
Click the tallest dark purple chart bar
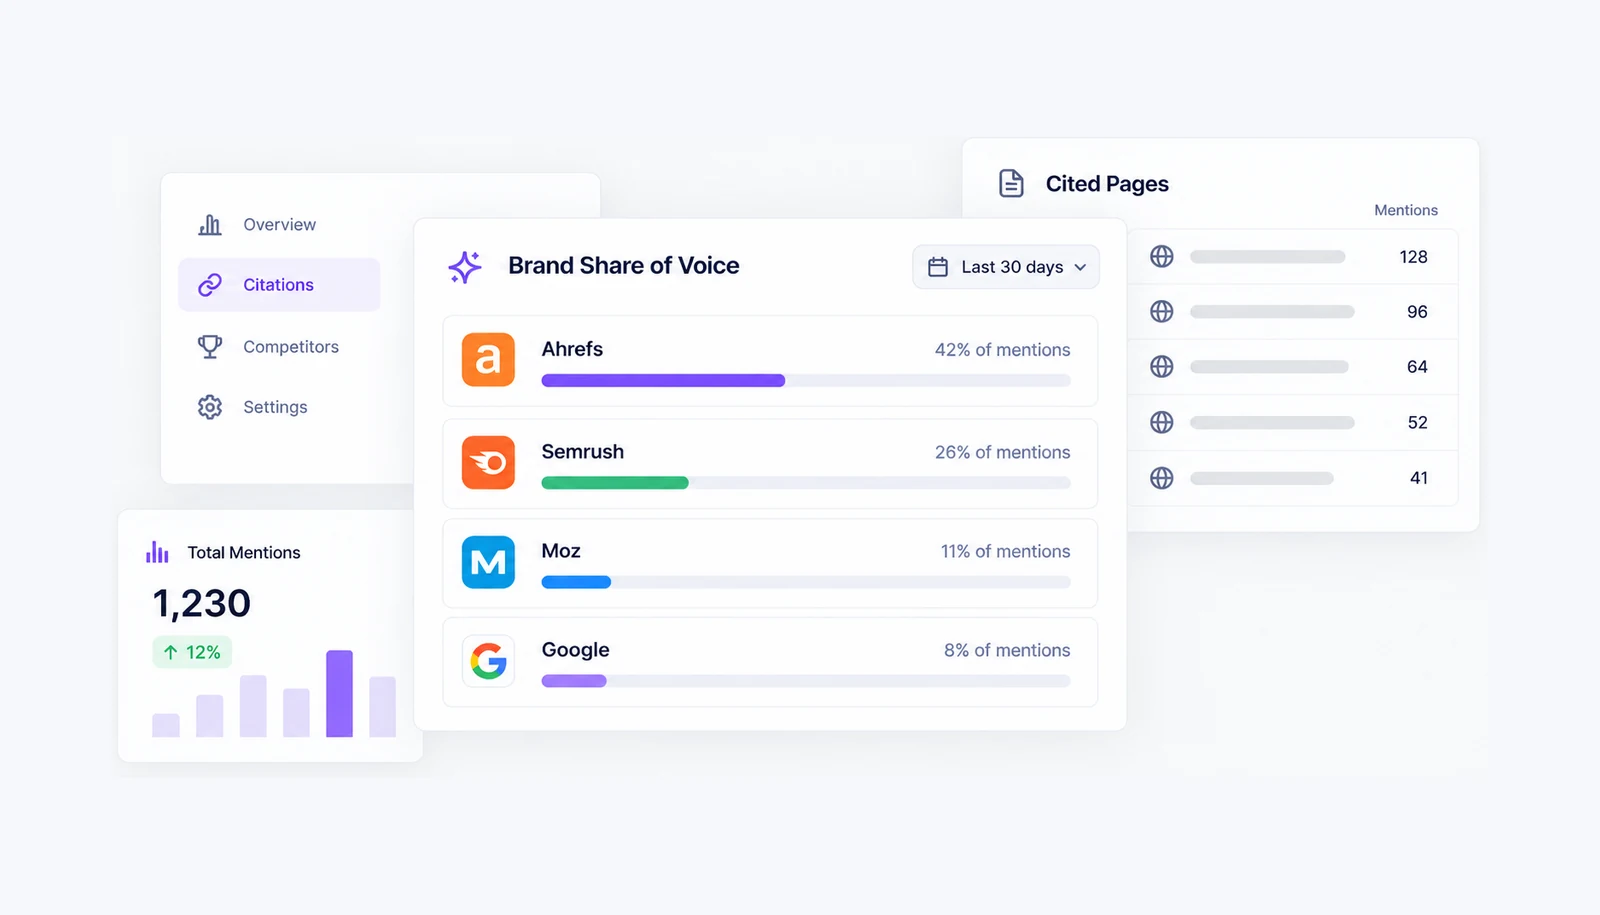tap(340, 694)
